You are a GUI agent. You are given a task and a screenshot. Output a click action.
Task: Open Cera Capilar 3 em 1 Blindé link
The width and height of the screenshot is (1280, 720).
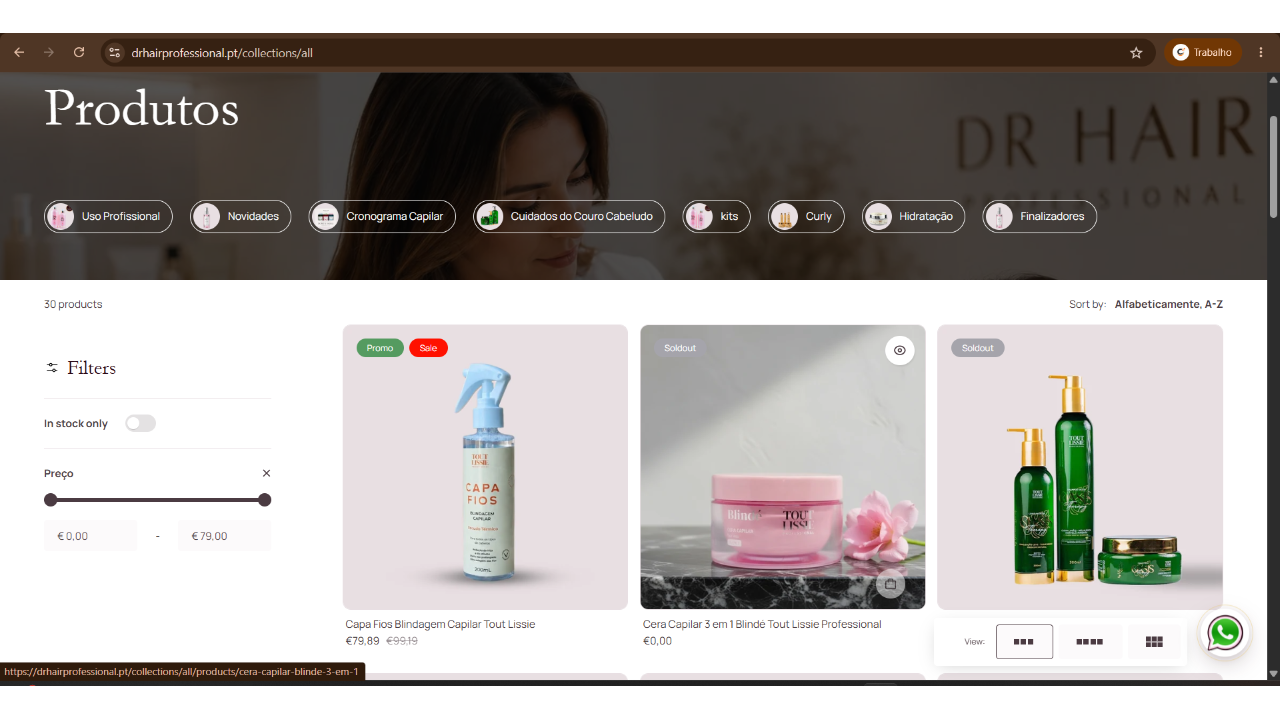pos(762,624)
